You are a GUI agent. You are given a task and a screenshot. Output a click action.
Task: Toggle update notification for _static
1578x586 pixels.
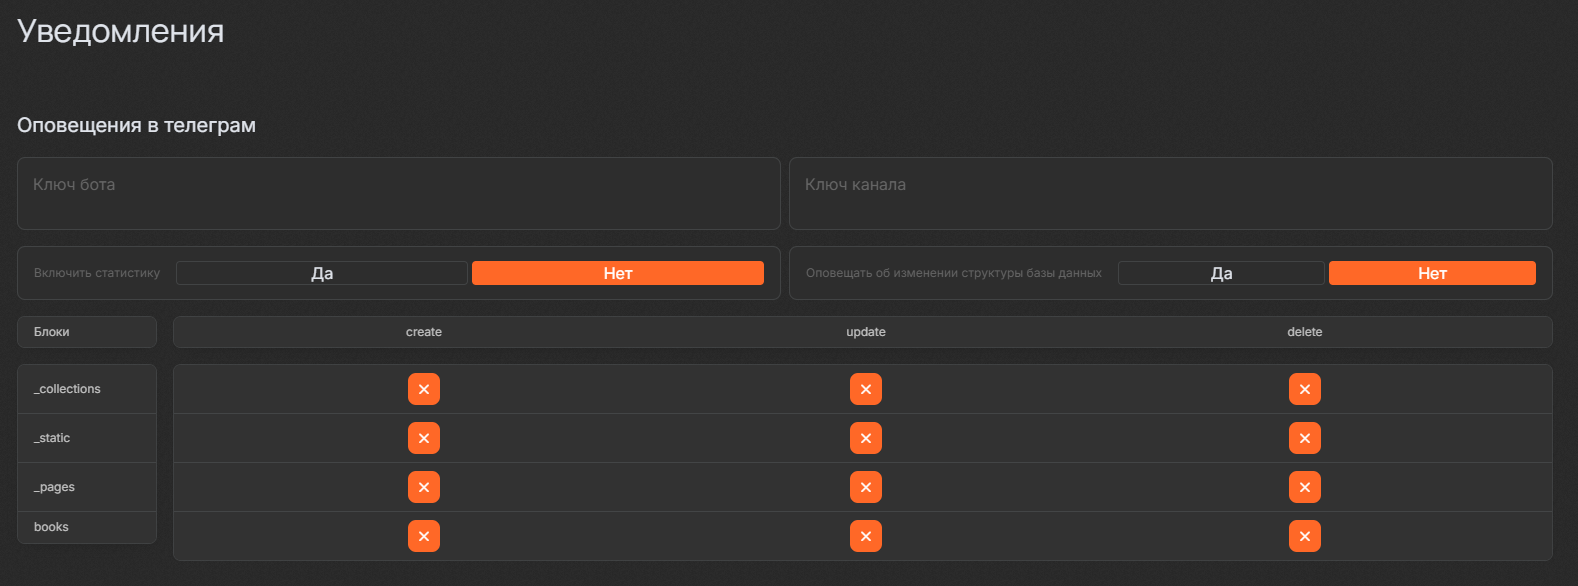point(866,438)
